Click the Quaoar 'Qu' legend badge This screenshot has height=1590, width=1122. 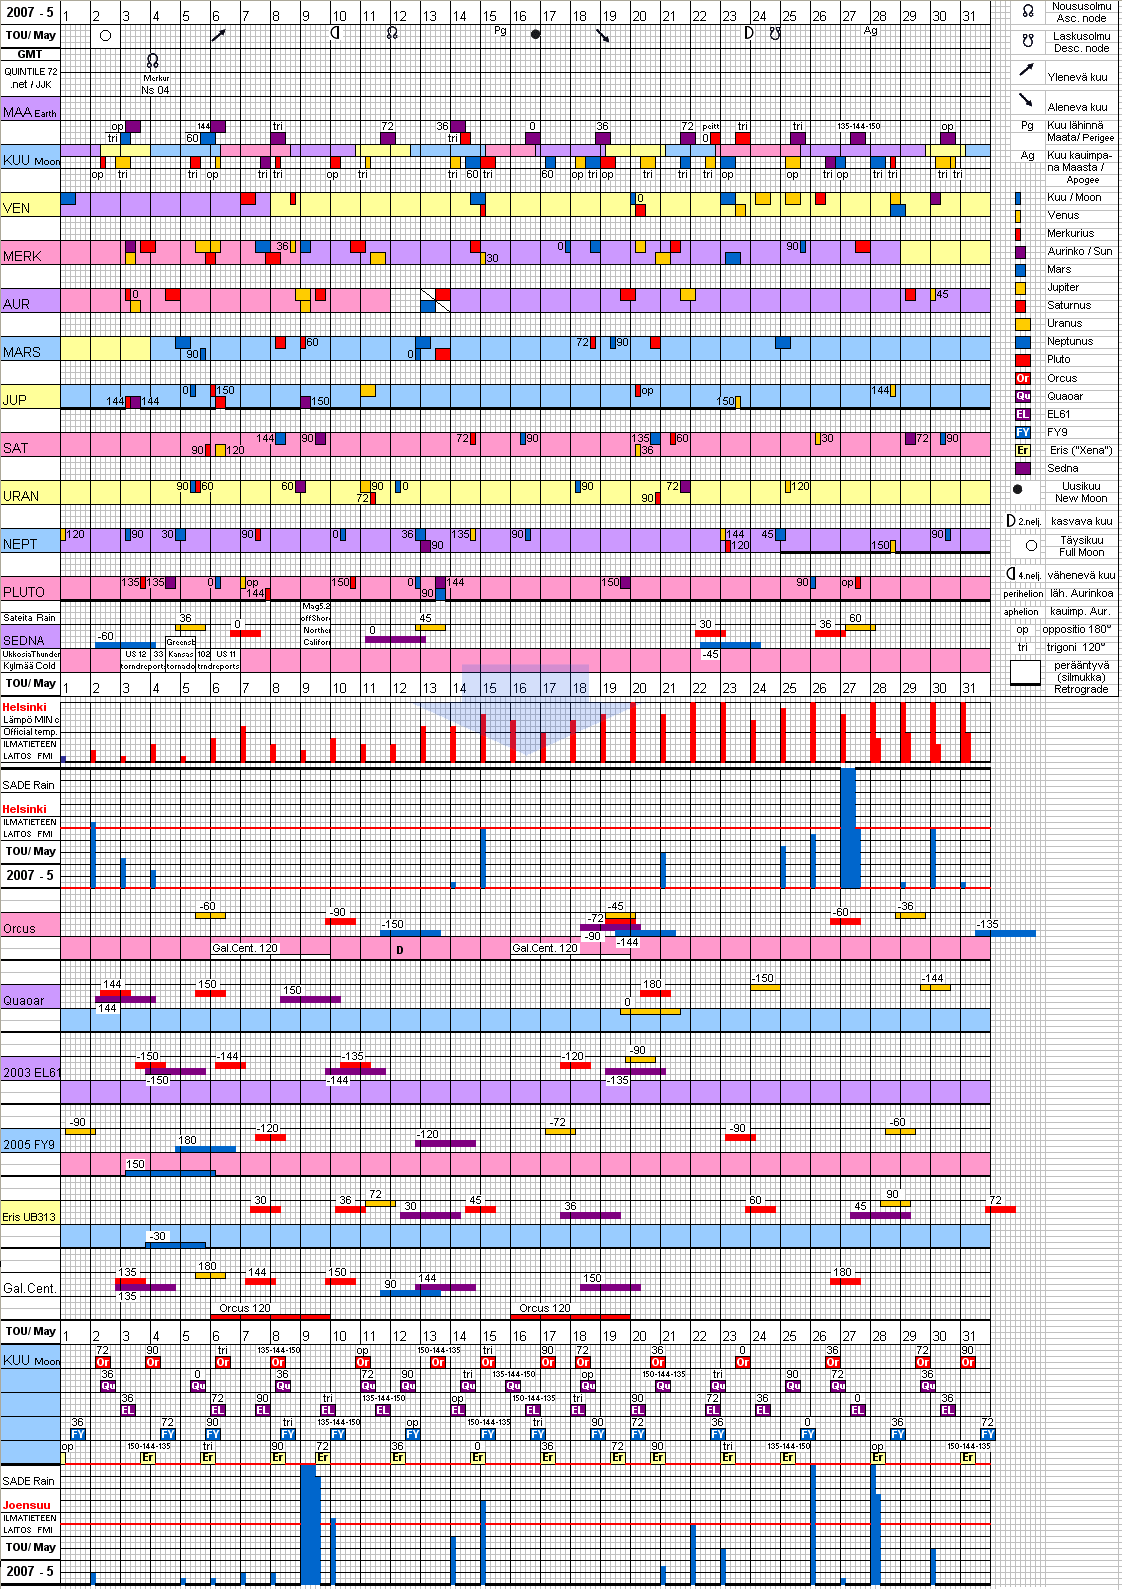(1022, 396)
